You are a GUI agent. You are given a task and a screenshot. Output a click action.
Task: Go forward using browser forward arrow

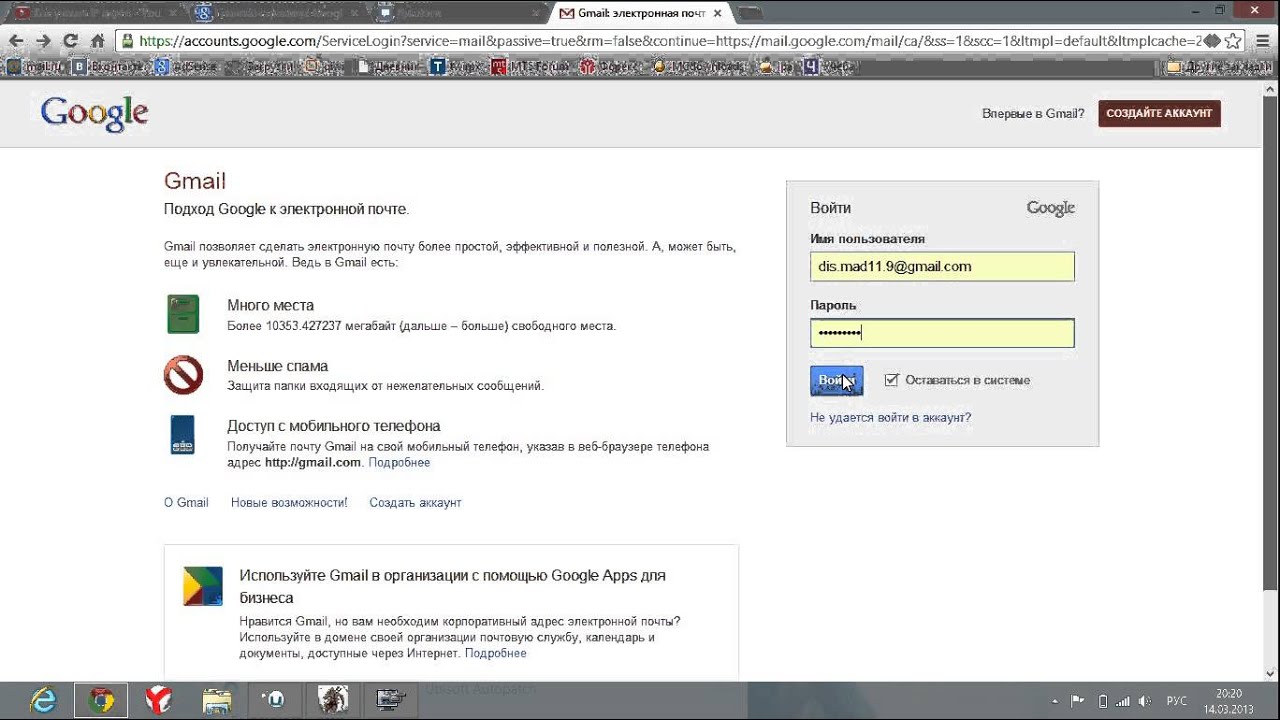click(43, 41)
